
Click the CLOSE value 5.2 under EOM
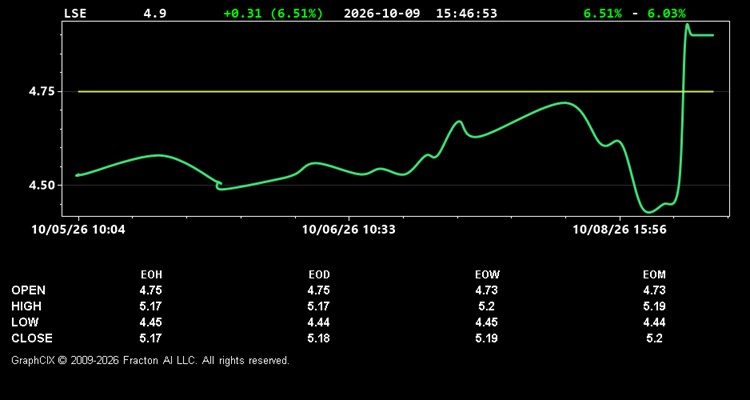pyautogui.click(x=654, y=338)
